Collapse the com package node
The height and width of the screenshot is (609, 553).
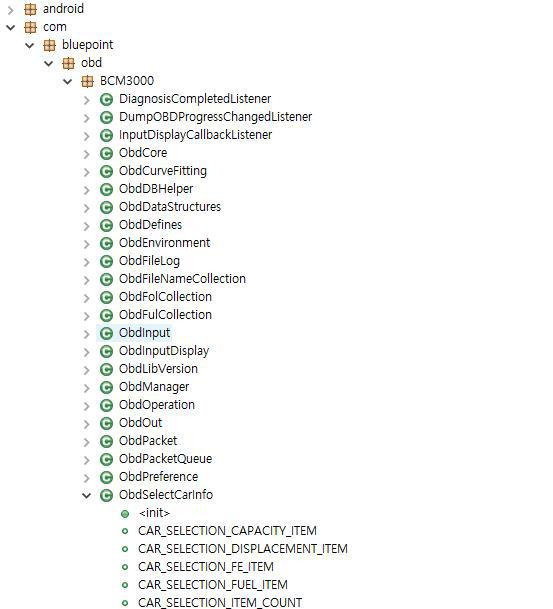[11, 28]
